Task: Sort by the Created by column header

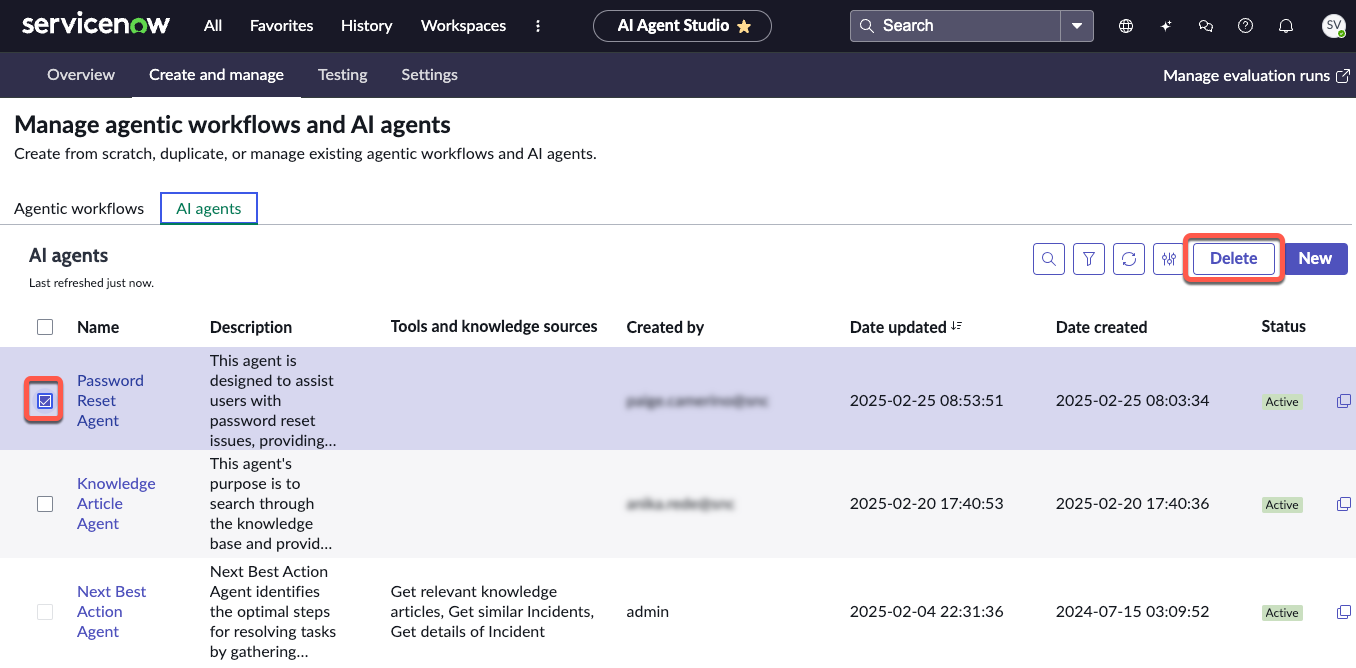Action: click(x=665, y=327)
